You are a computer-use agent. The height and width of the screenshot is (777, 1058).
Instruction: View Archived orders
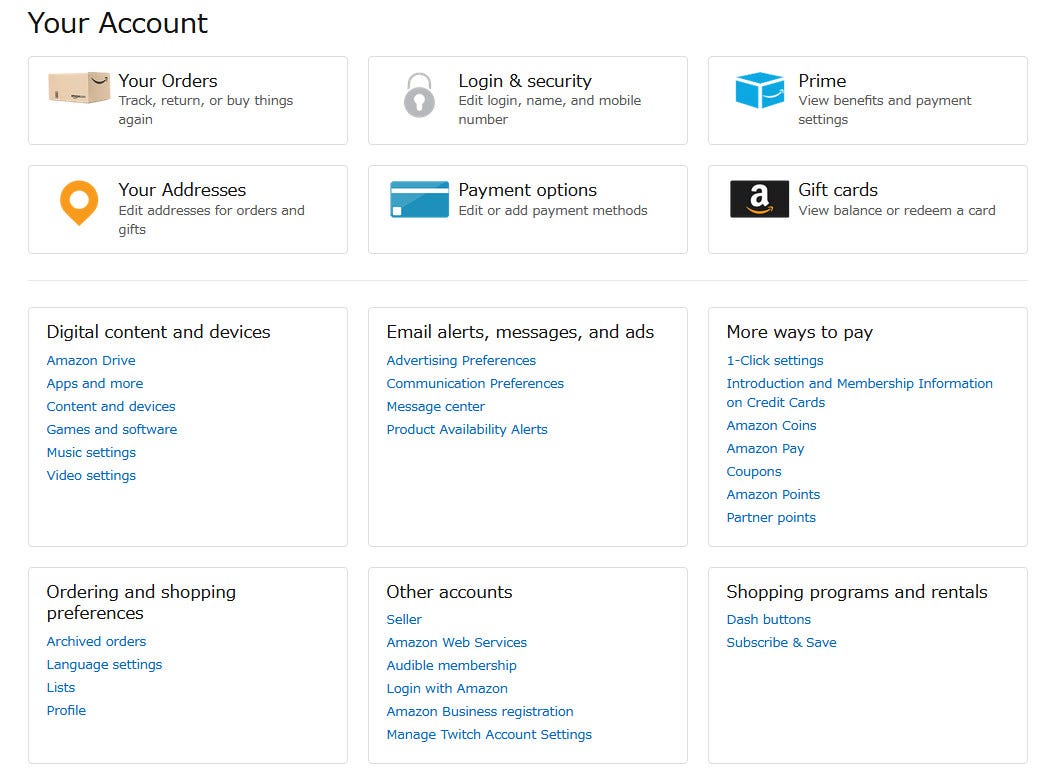tap(96, 641)
